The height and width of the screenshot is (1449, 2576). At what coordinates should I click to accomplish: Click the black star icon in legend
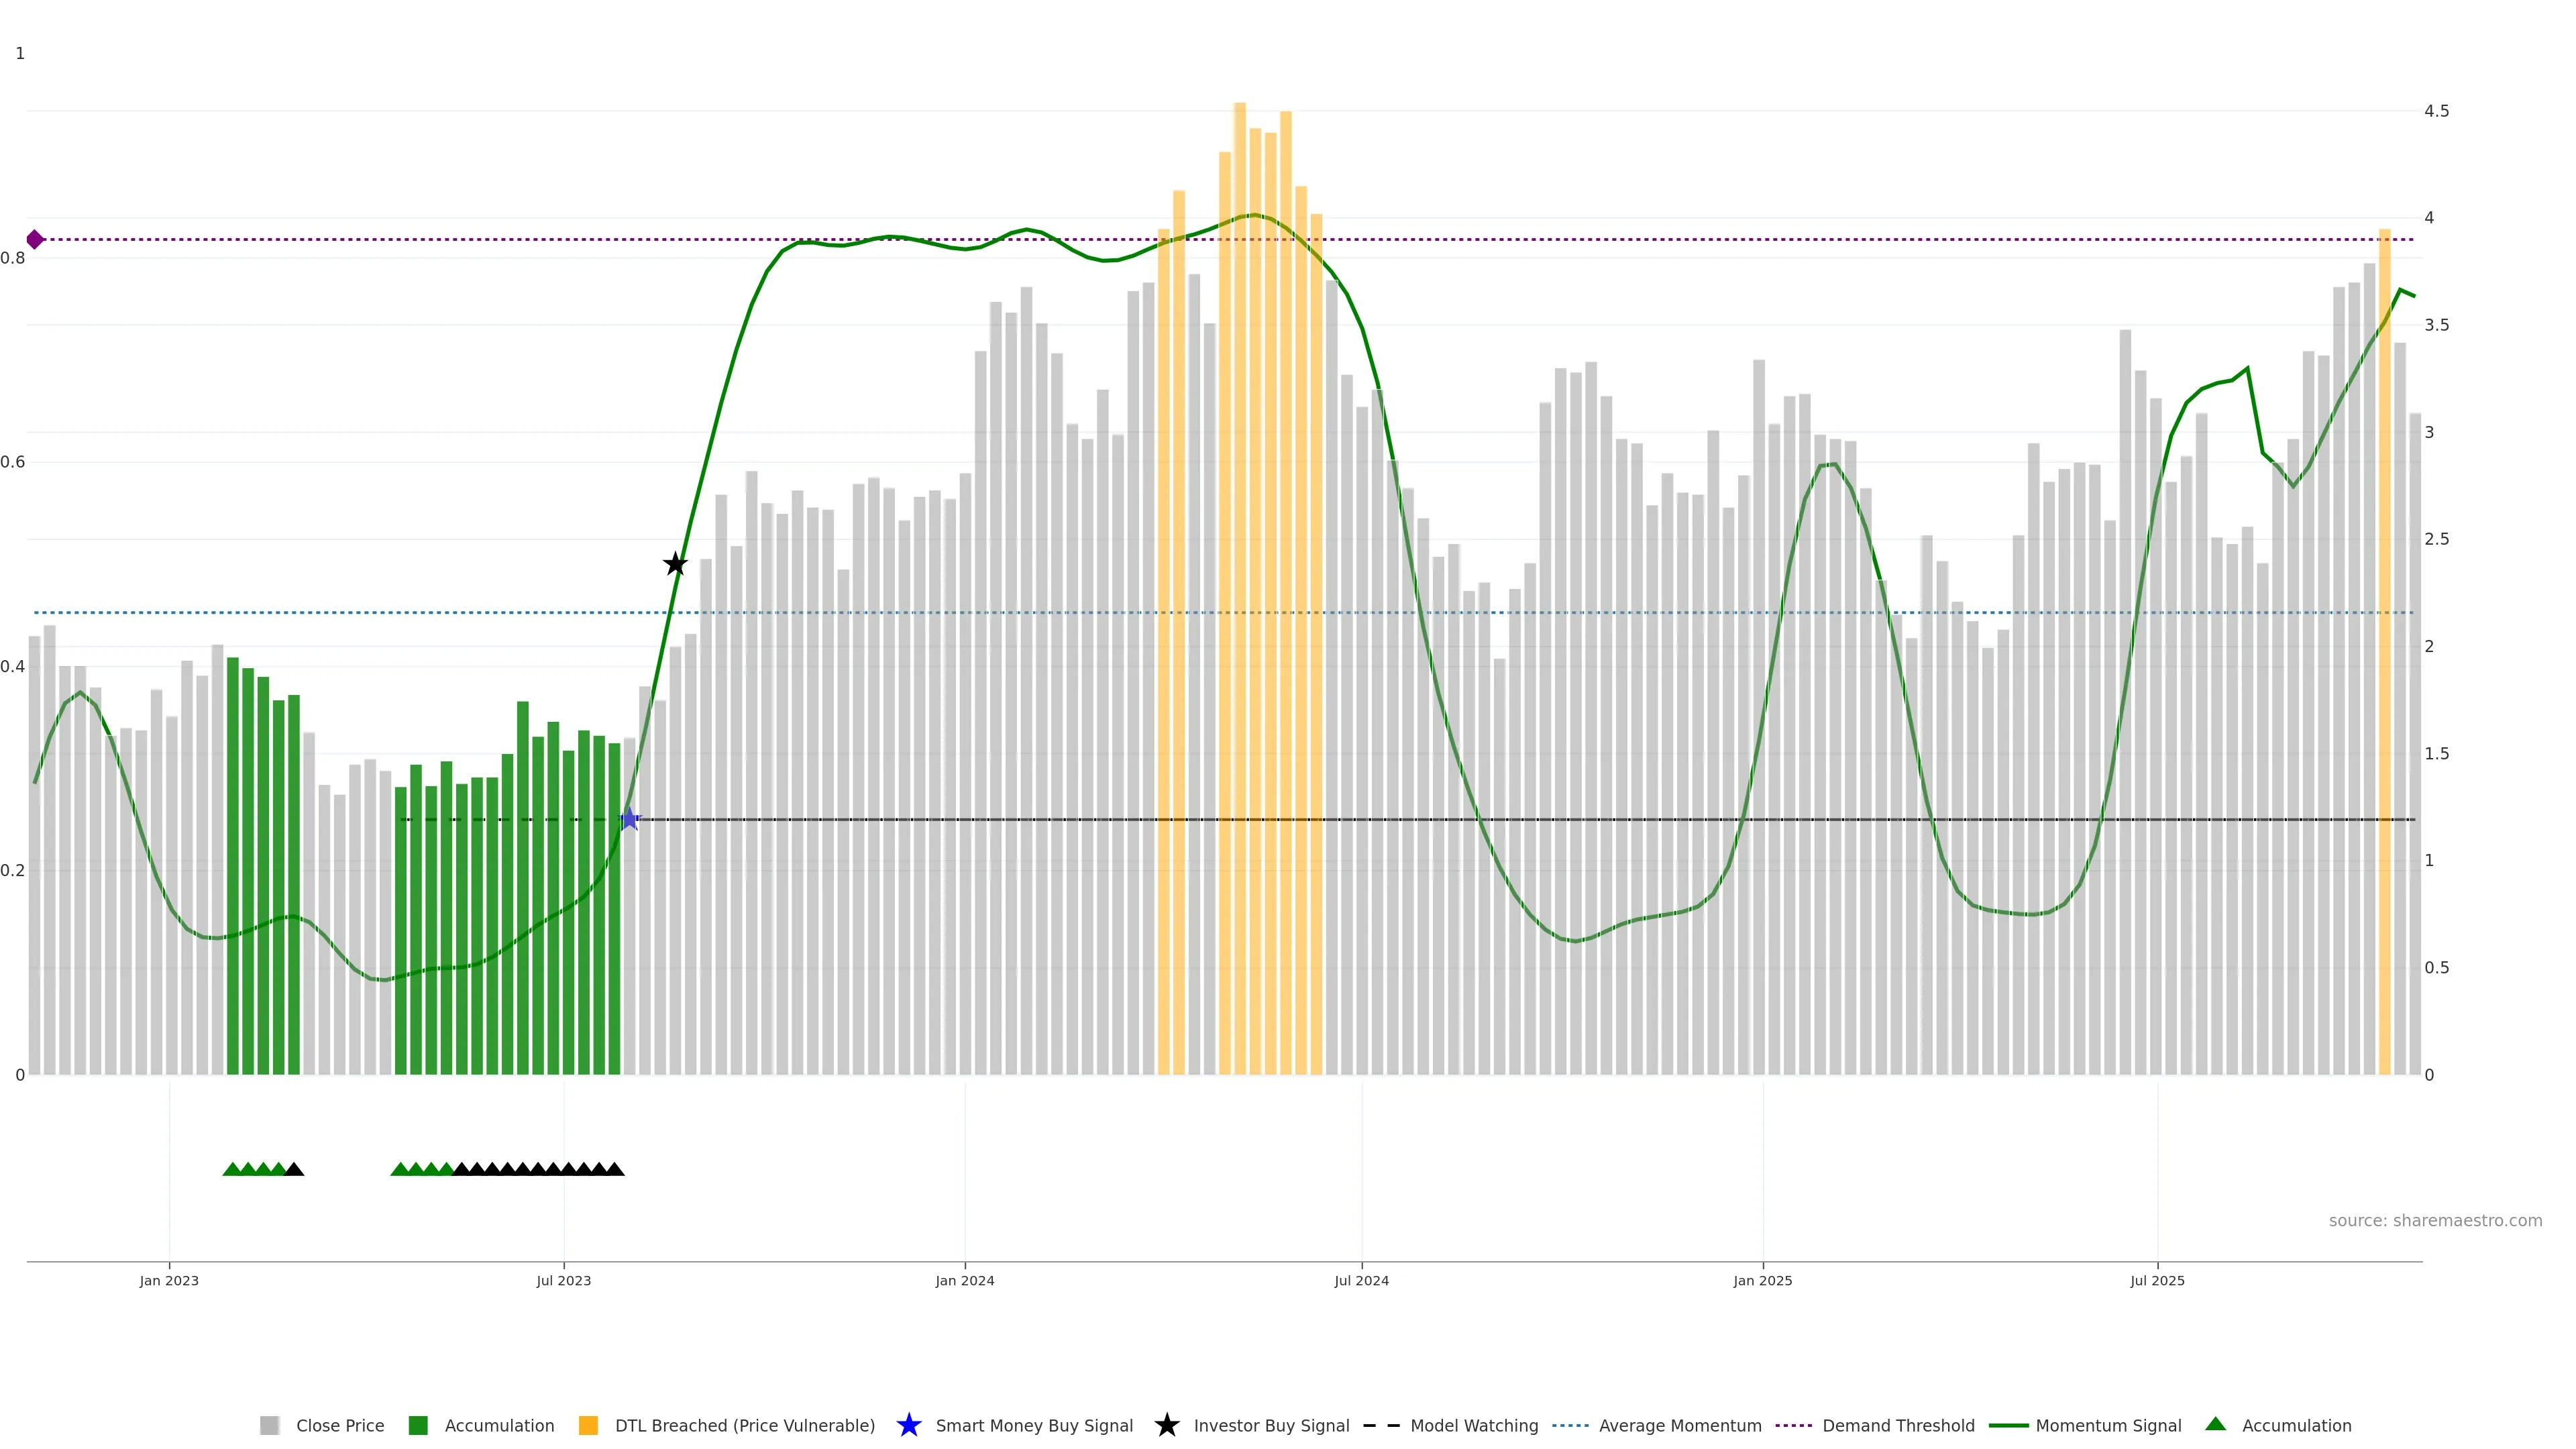tap(1166, 1426)
